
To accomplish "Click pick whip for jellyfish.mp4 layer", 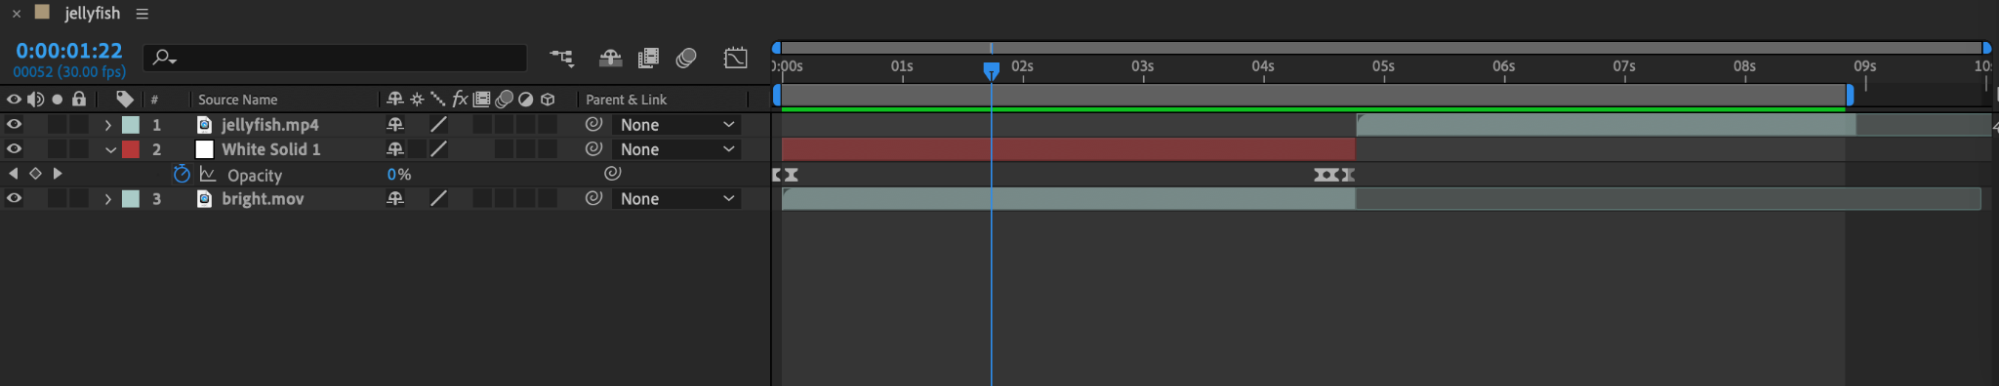I will pos(594,124).
